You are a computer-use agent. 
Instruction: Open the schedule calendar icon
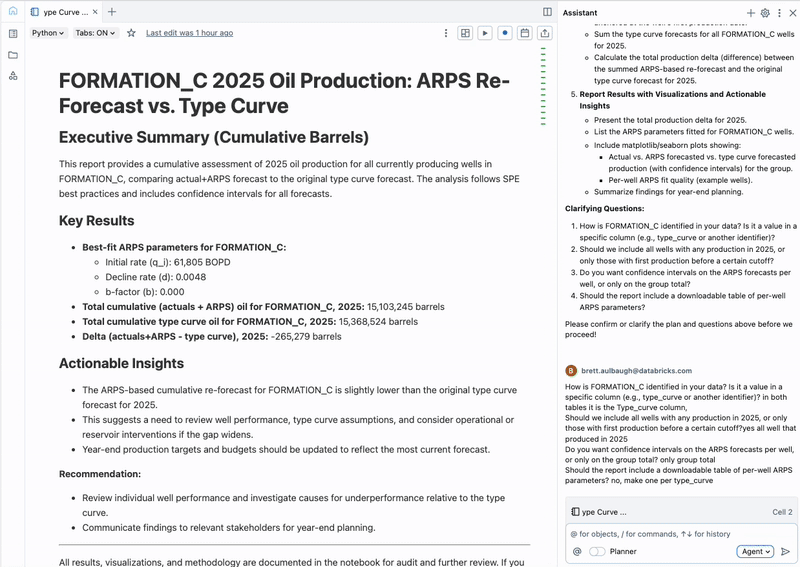coord(525,33)
